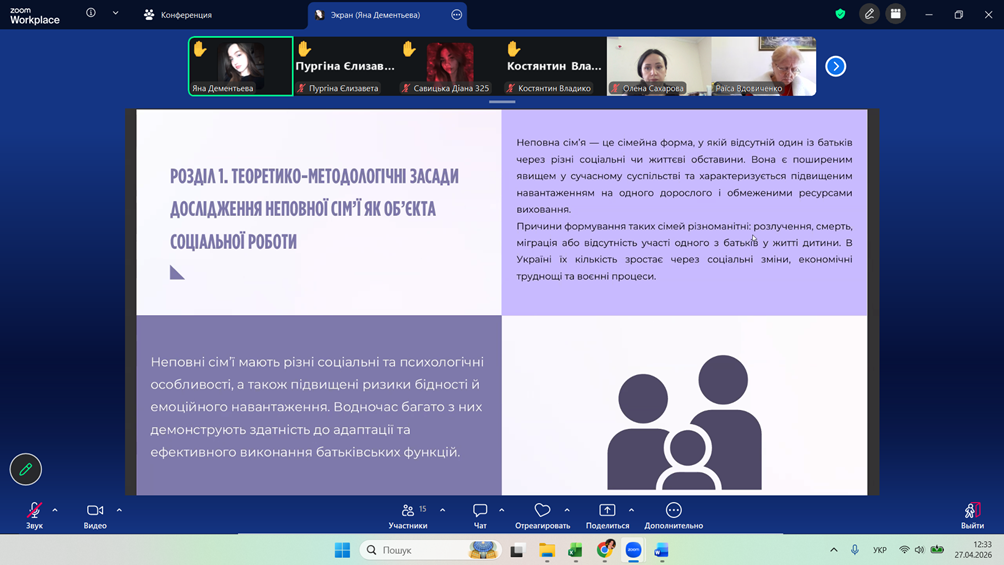Expand the arrow next to Участники
The image size is (1004, 565).
tap(443, 510)
